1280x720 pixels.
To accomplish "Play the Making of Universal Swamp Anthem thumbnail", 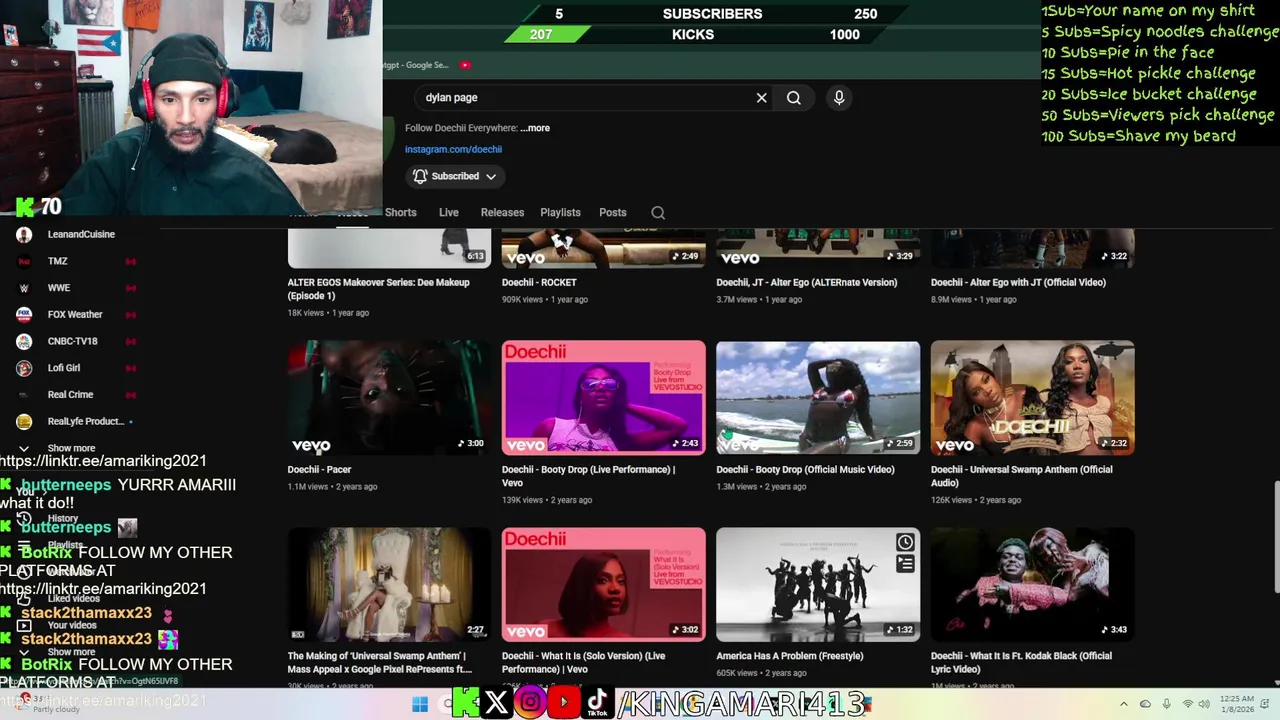I will coord(389,585).
